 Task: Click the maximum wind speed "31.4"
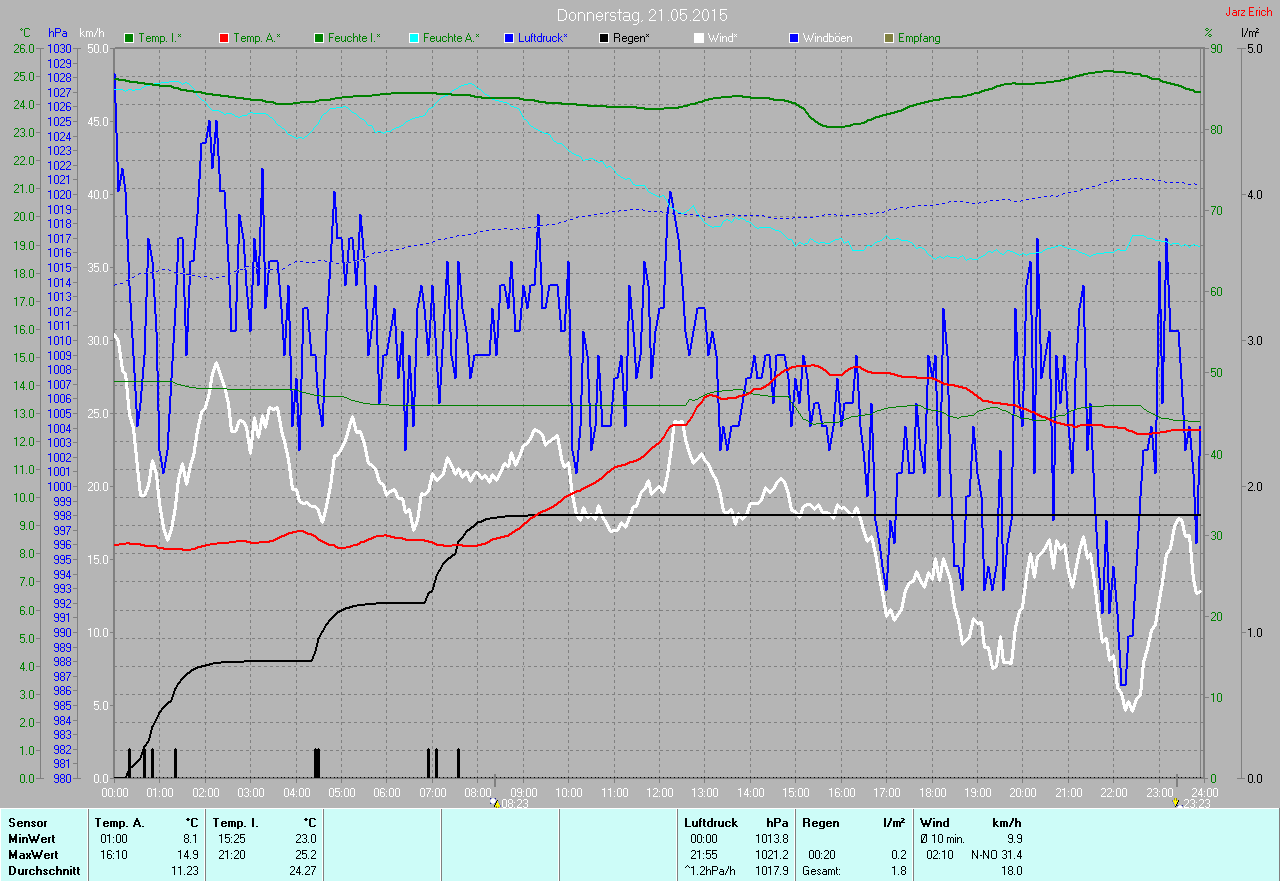(x=1010, y=854)
